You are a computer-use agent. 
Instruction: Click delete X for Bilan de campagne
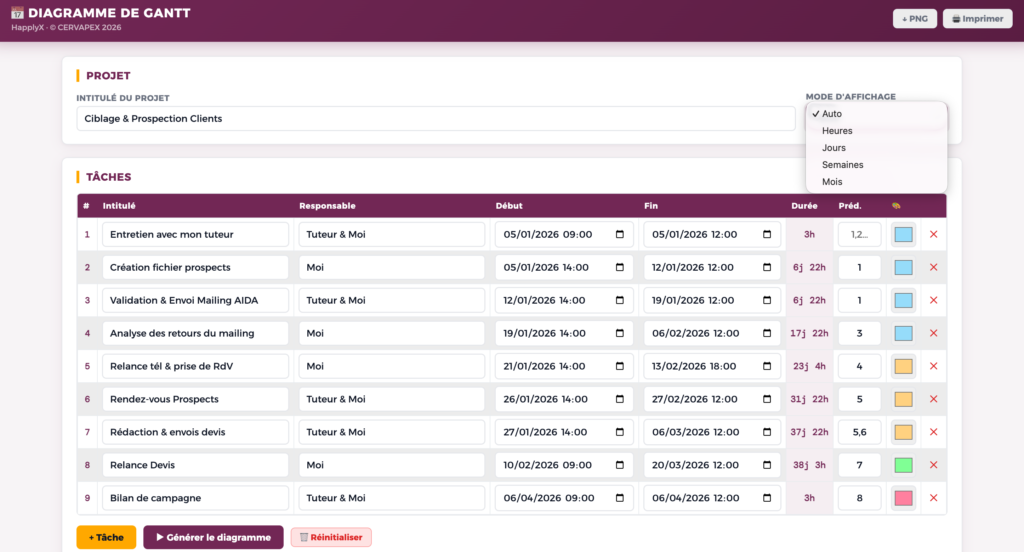click(933, 498)
